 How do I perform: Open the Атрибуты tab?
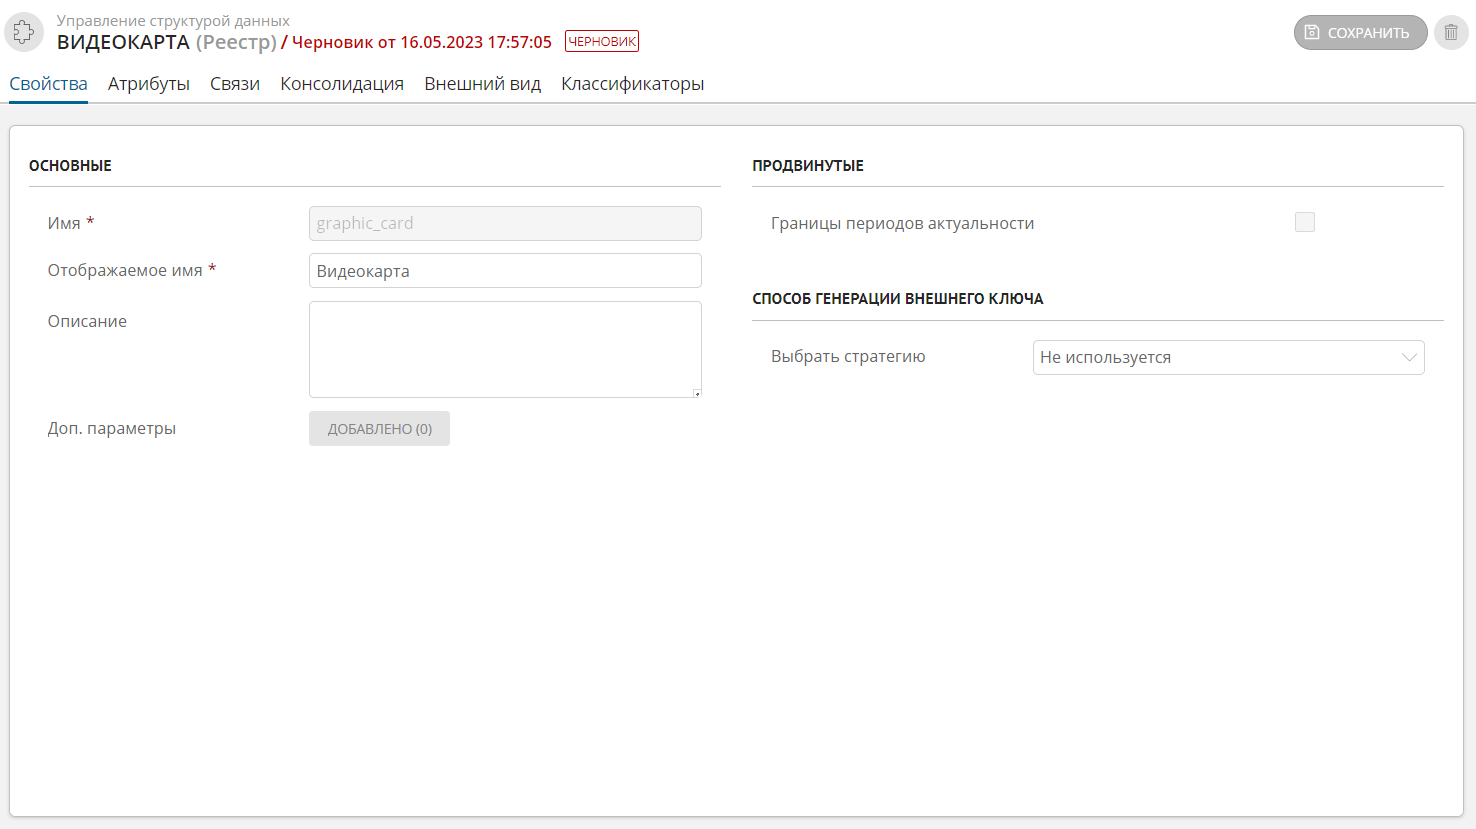click(149, 84)
